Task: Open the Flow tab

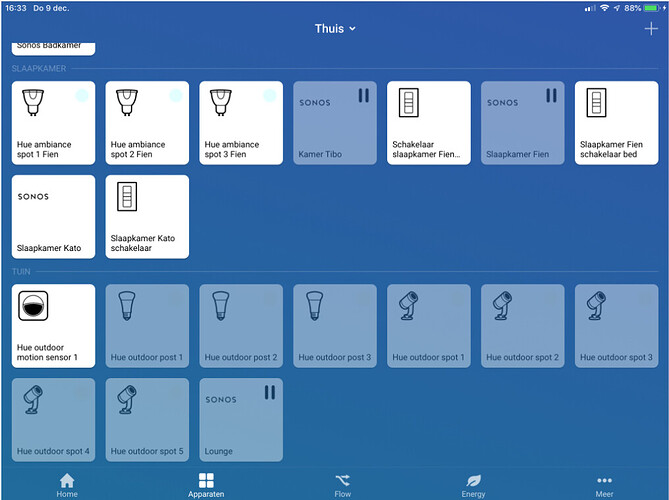Action: (x=343, y=485)
